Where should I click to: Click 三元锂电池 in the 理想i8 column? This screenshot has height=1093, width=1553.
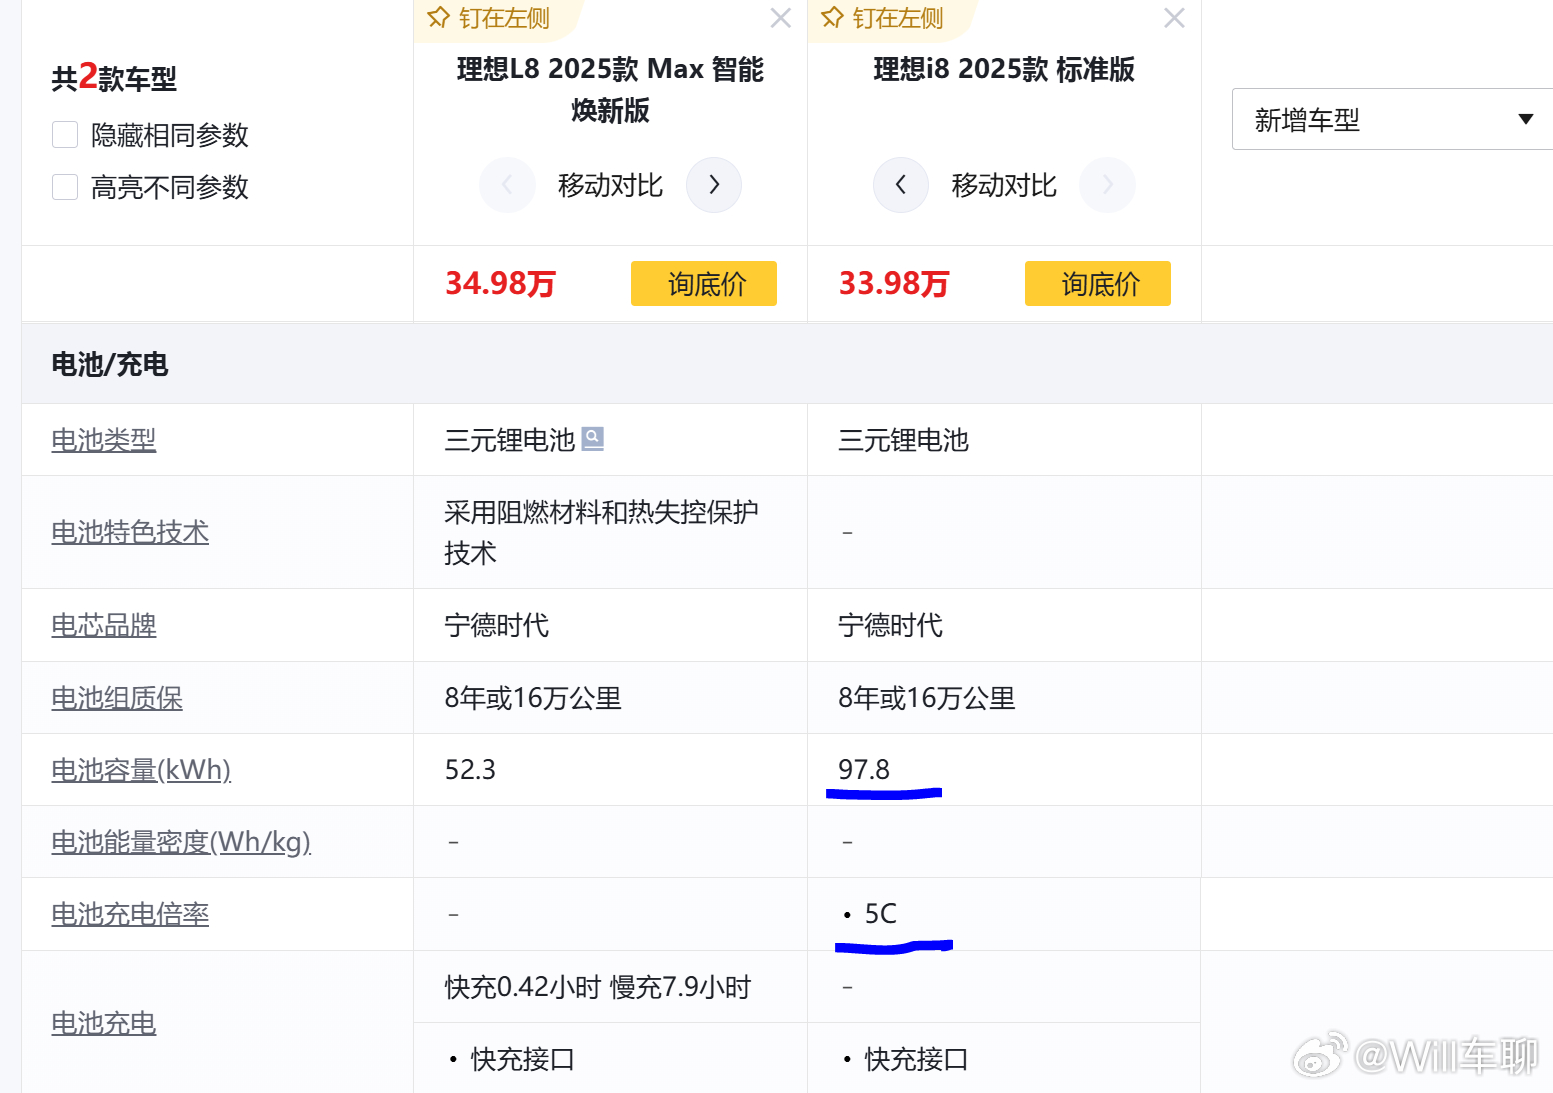pyautogui.click(x=904, y=440)
